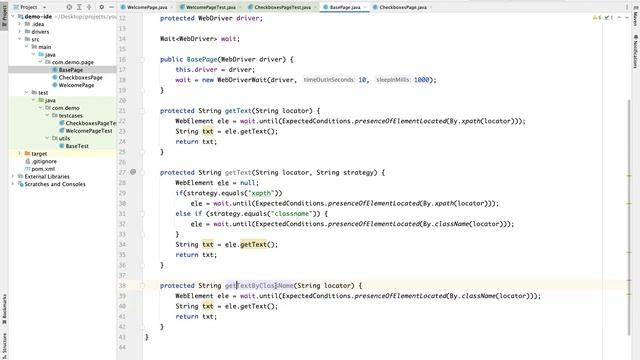This screenshot has height=360, width=640.
Task: Open the editor tabs more-options menu
Action: tap(627, 7)
